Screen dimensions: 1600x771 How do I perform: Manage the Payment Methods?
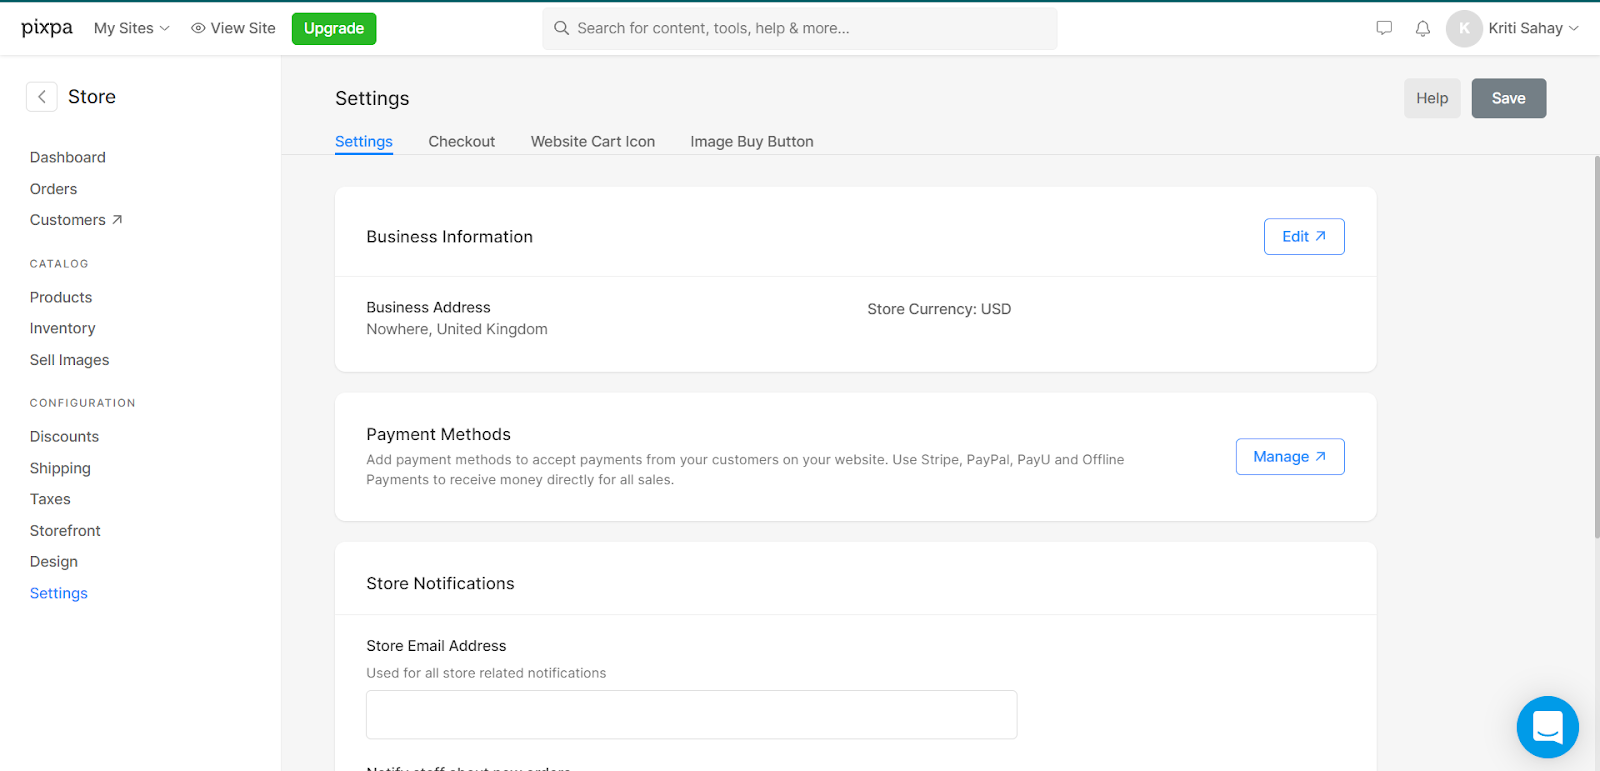[x=1290, y=457]
